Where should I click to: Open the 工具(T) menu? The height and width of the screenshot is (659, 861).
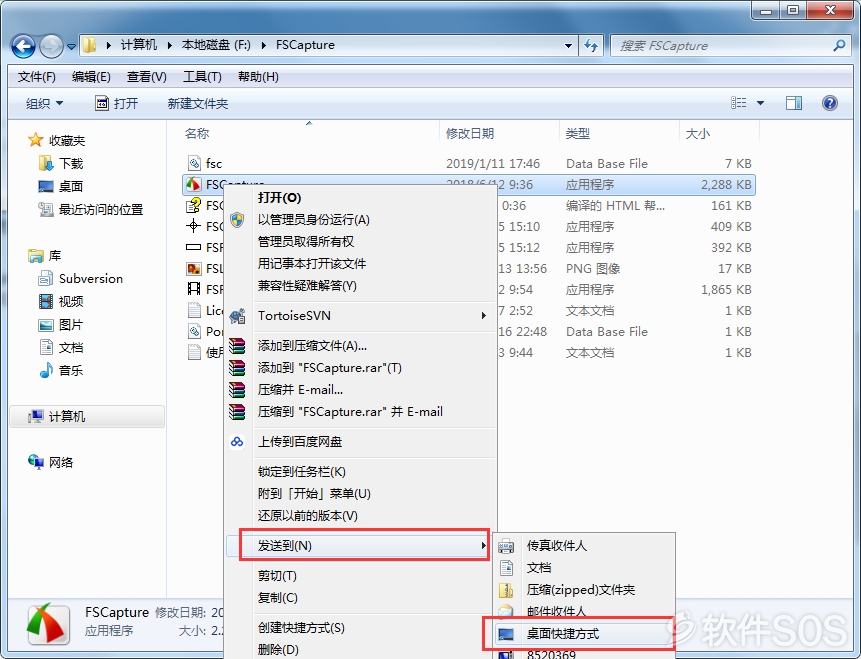coord(202,77)
